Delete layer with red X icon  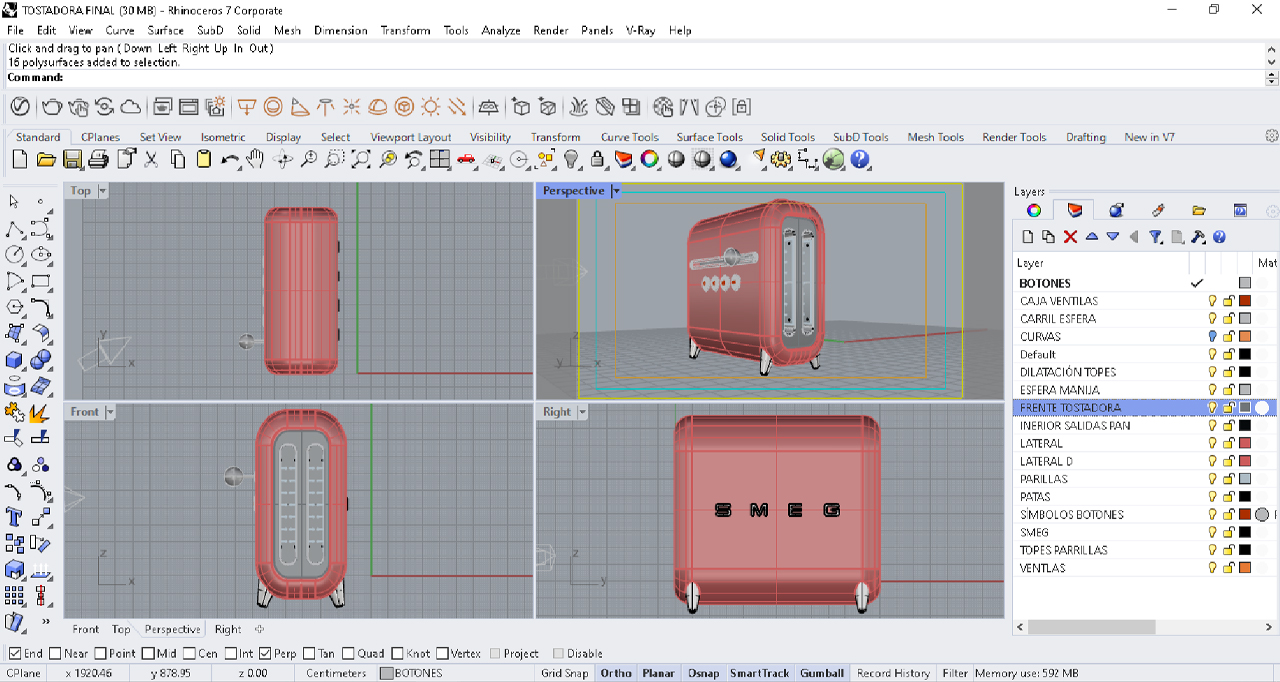click(1070, 237)
